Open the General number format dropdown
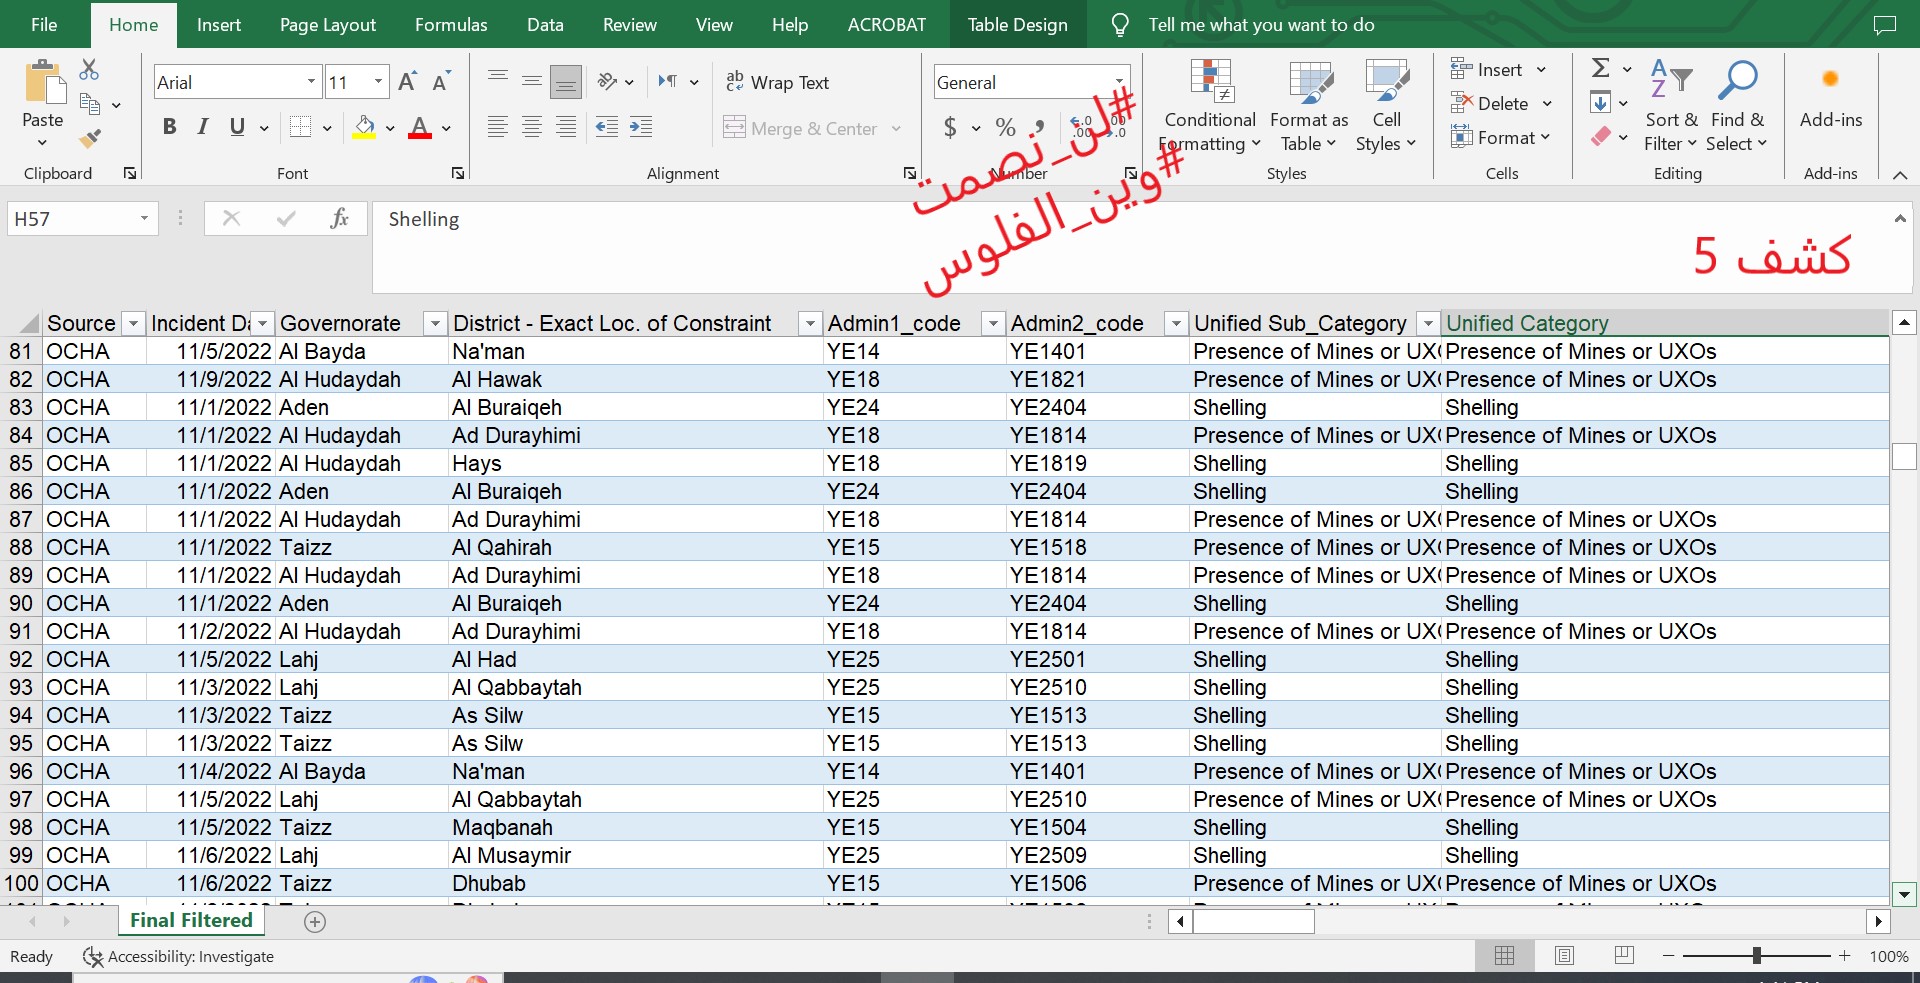The image size is (1920, 983). pos(1119,82)
